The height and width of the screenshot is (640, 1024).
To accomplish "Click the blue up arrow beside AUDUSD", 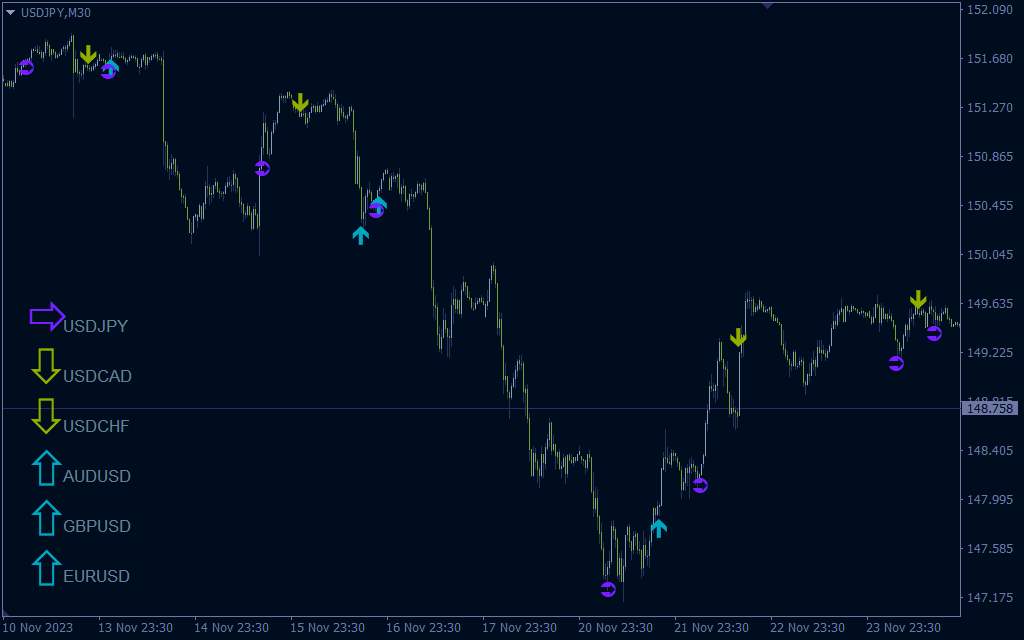I will pos(46,467).
